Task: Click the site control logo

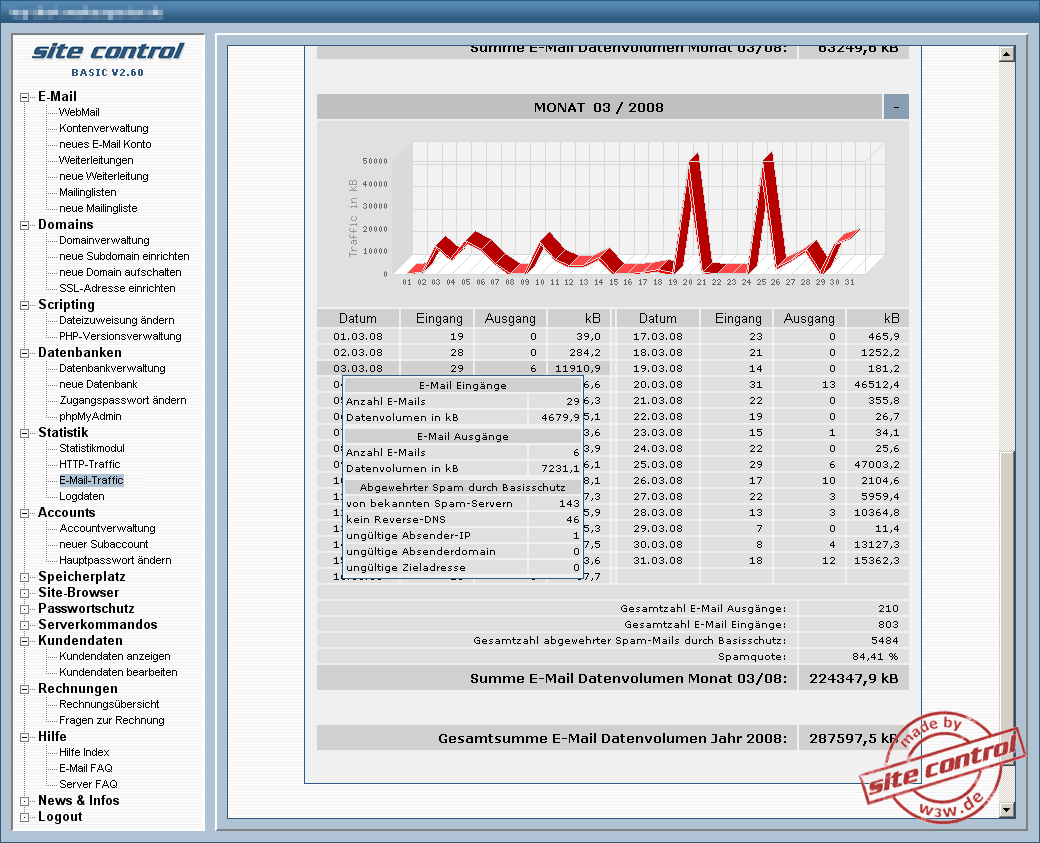Action: click(108, 52)
